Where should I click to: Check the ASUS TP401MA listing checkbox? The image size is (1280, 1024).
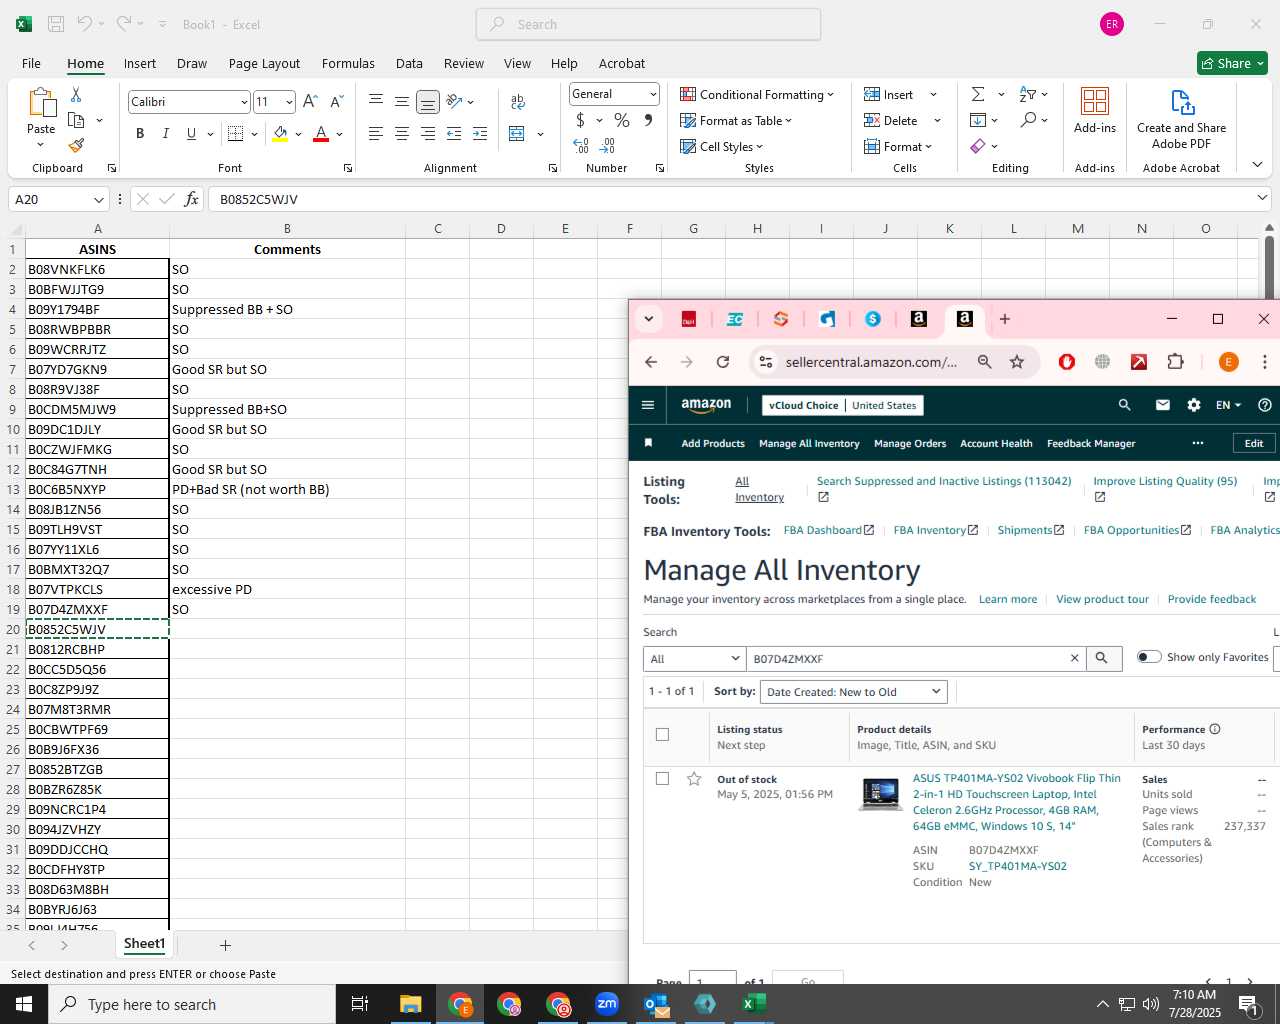pyautogui.click(x=662, y=779)
